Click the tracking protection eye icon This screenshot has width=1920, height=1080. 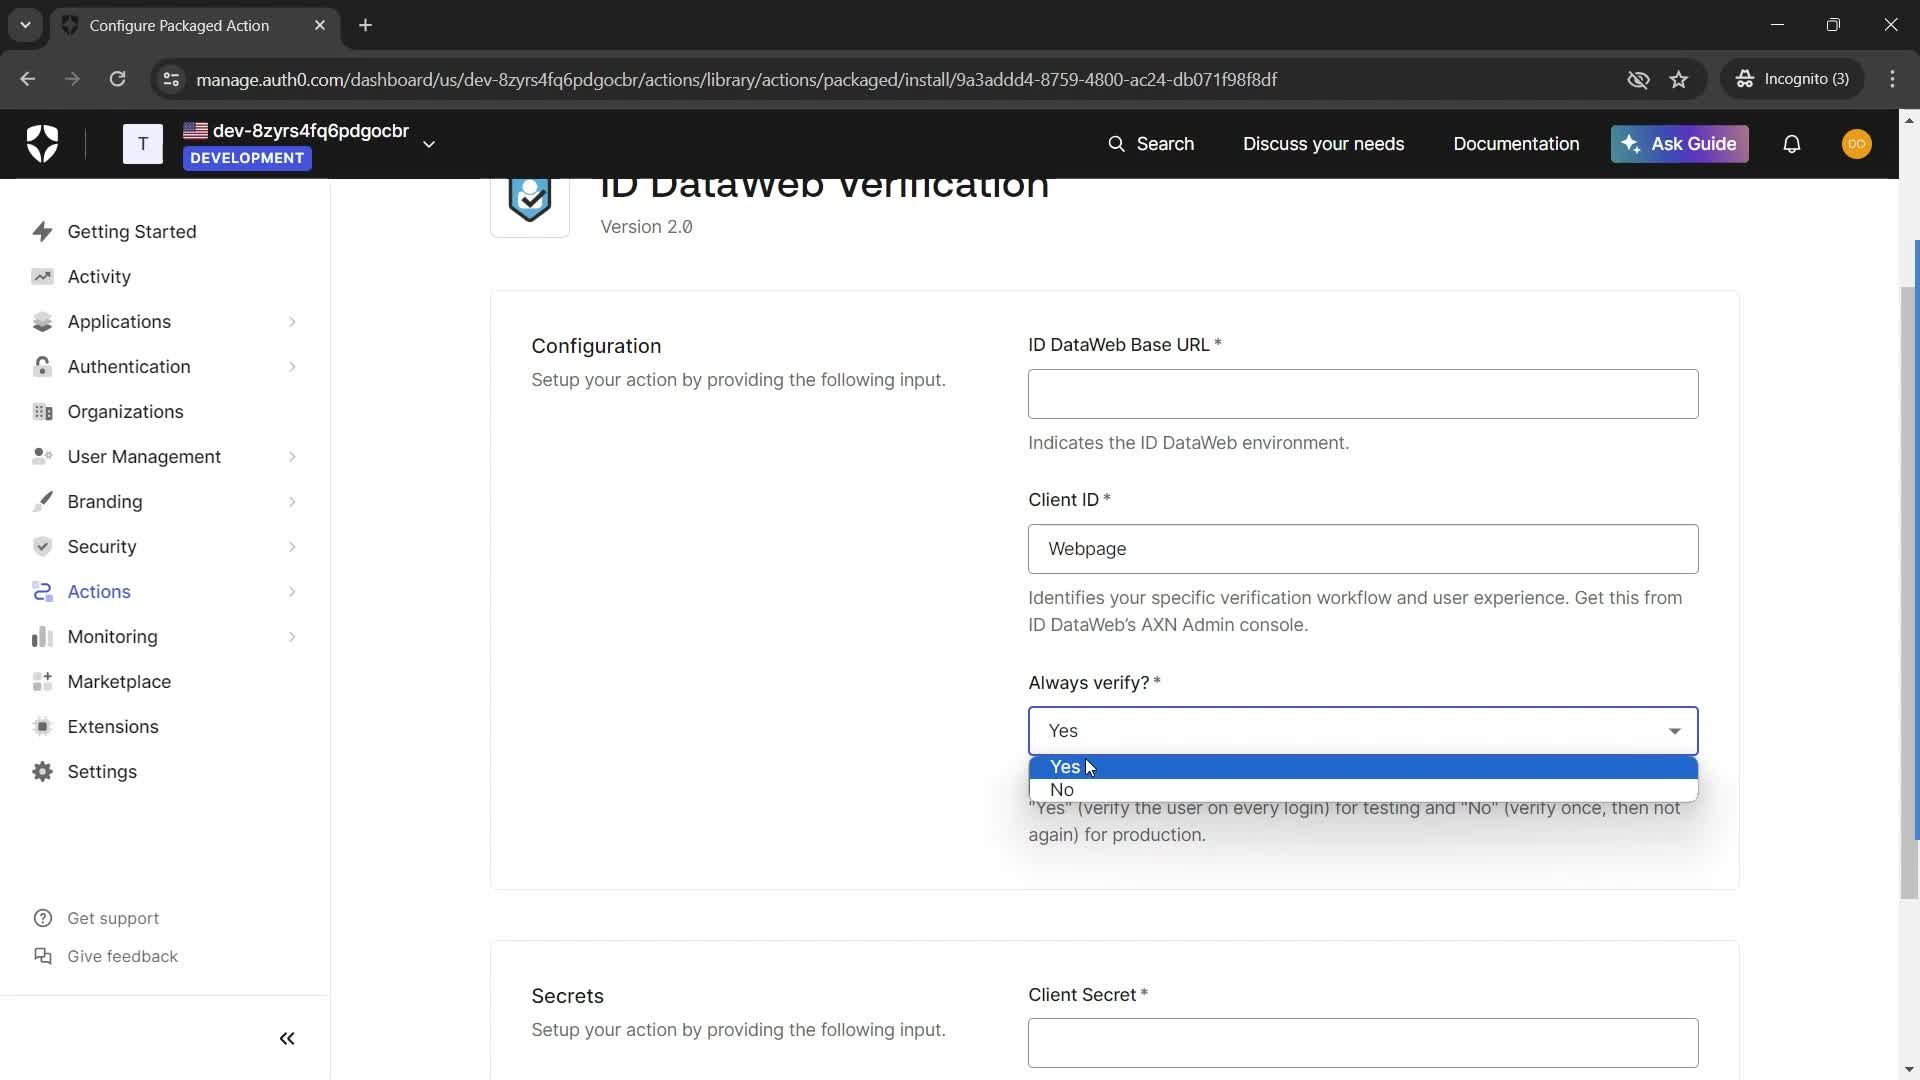pyautogui.click(x=1638, y=79)
